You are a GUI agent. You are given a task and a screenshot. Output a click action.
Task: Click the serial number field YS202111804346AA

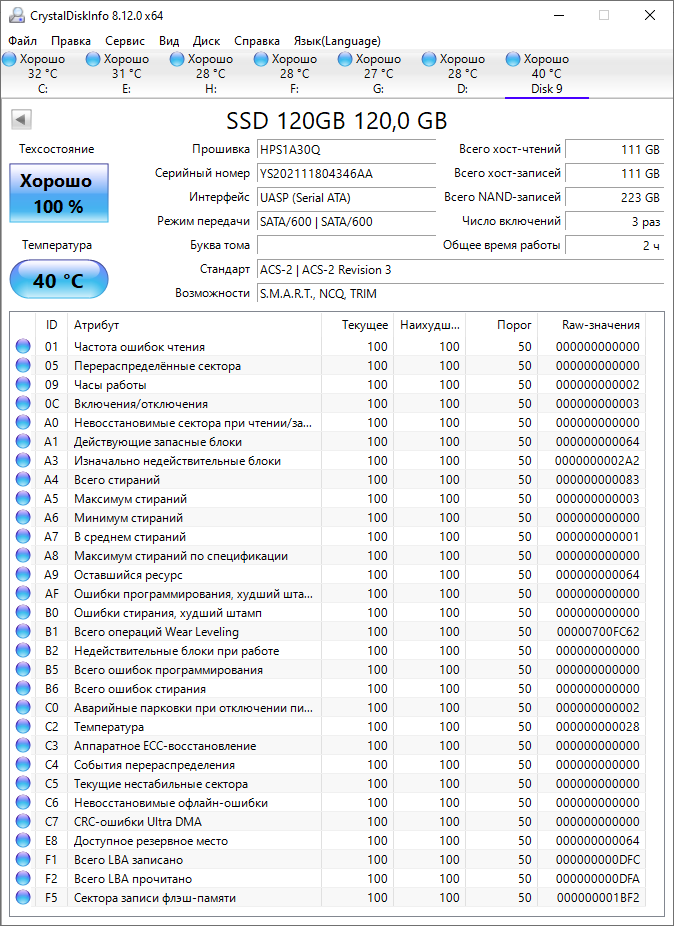pyautogui.click(x=346, y=174)
